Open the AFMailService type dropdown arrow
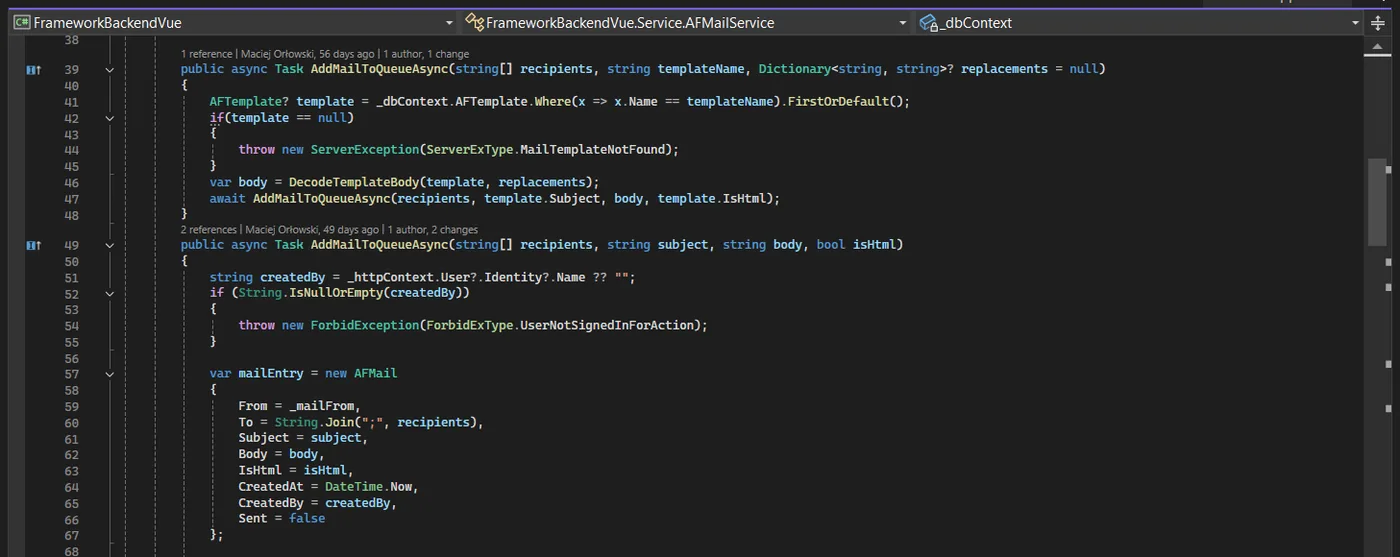The image size is (1400, 557). pyautogui.click(x=903, y=23)
